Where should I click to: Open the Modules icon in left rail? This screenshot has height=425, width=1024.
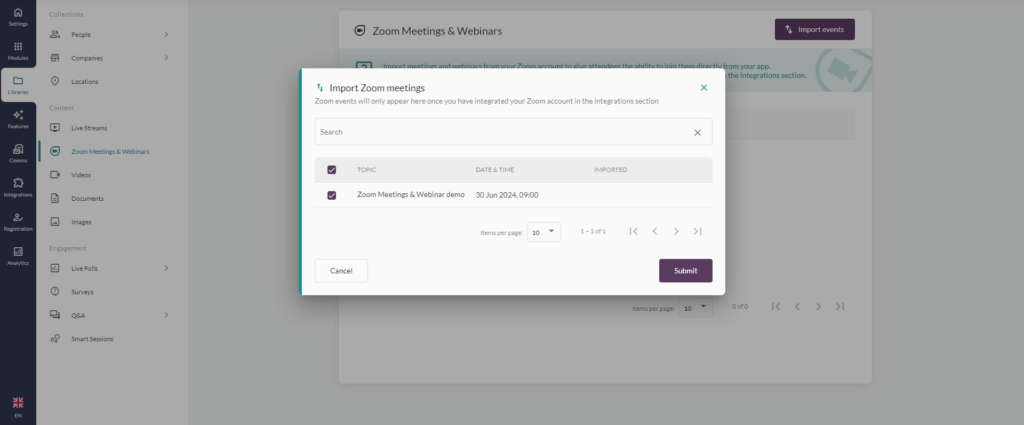point(18,51)
